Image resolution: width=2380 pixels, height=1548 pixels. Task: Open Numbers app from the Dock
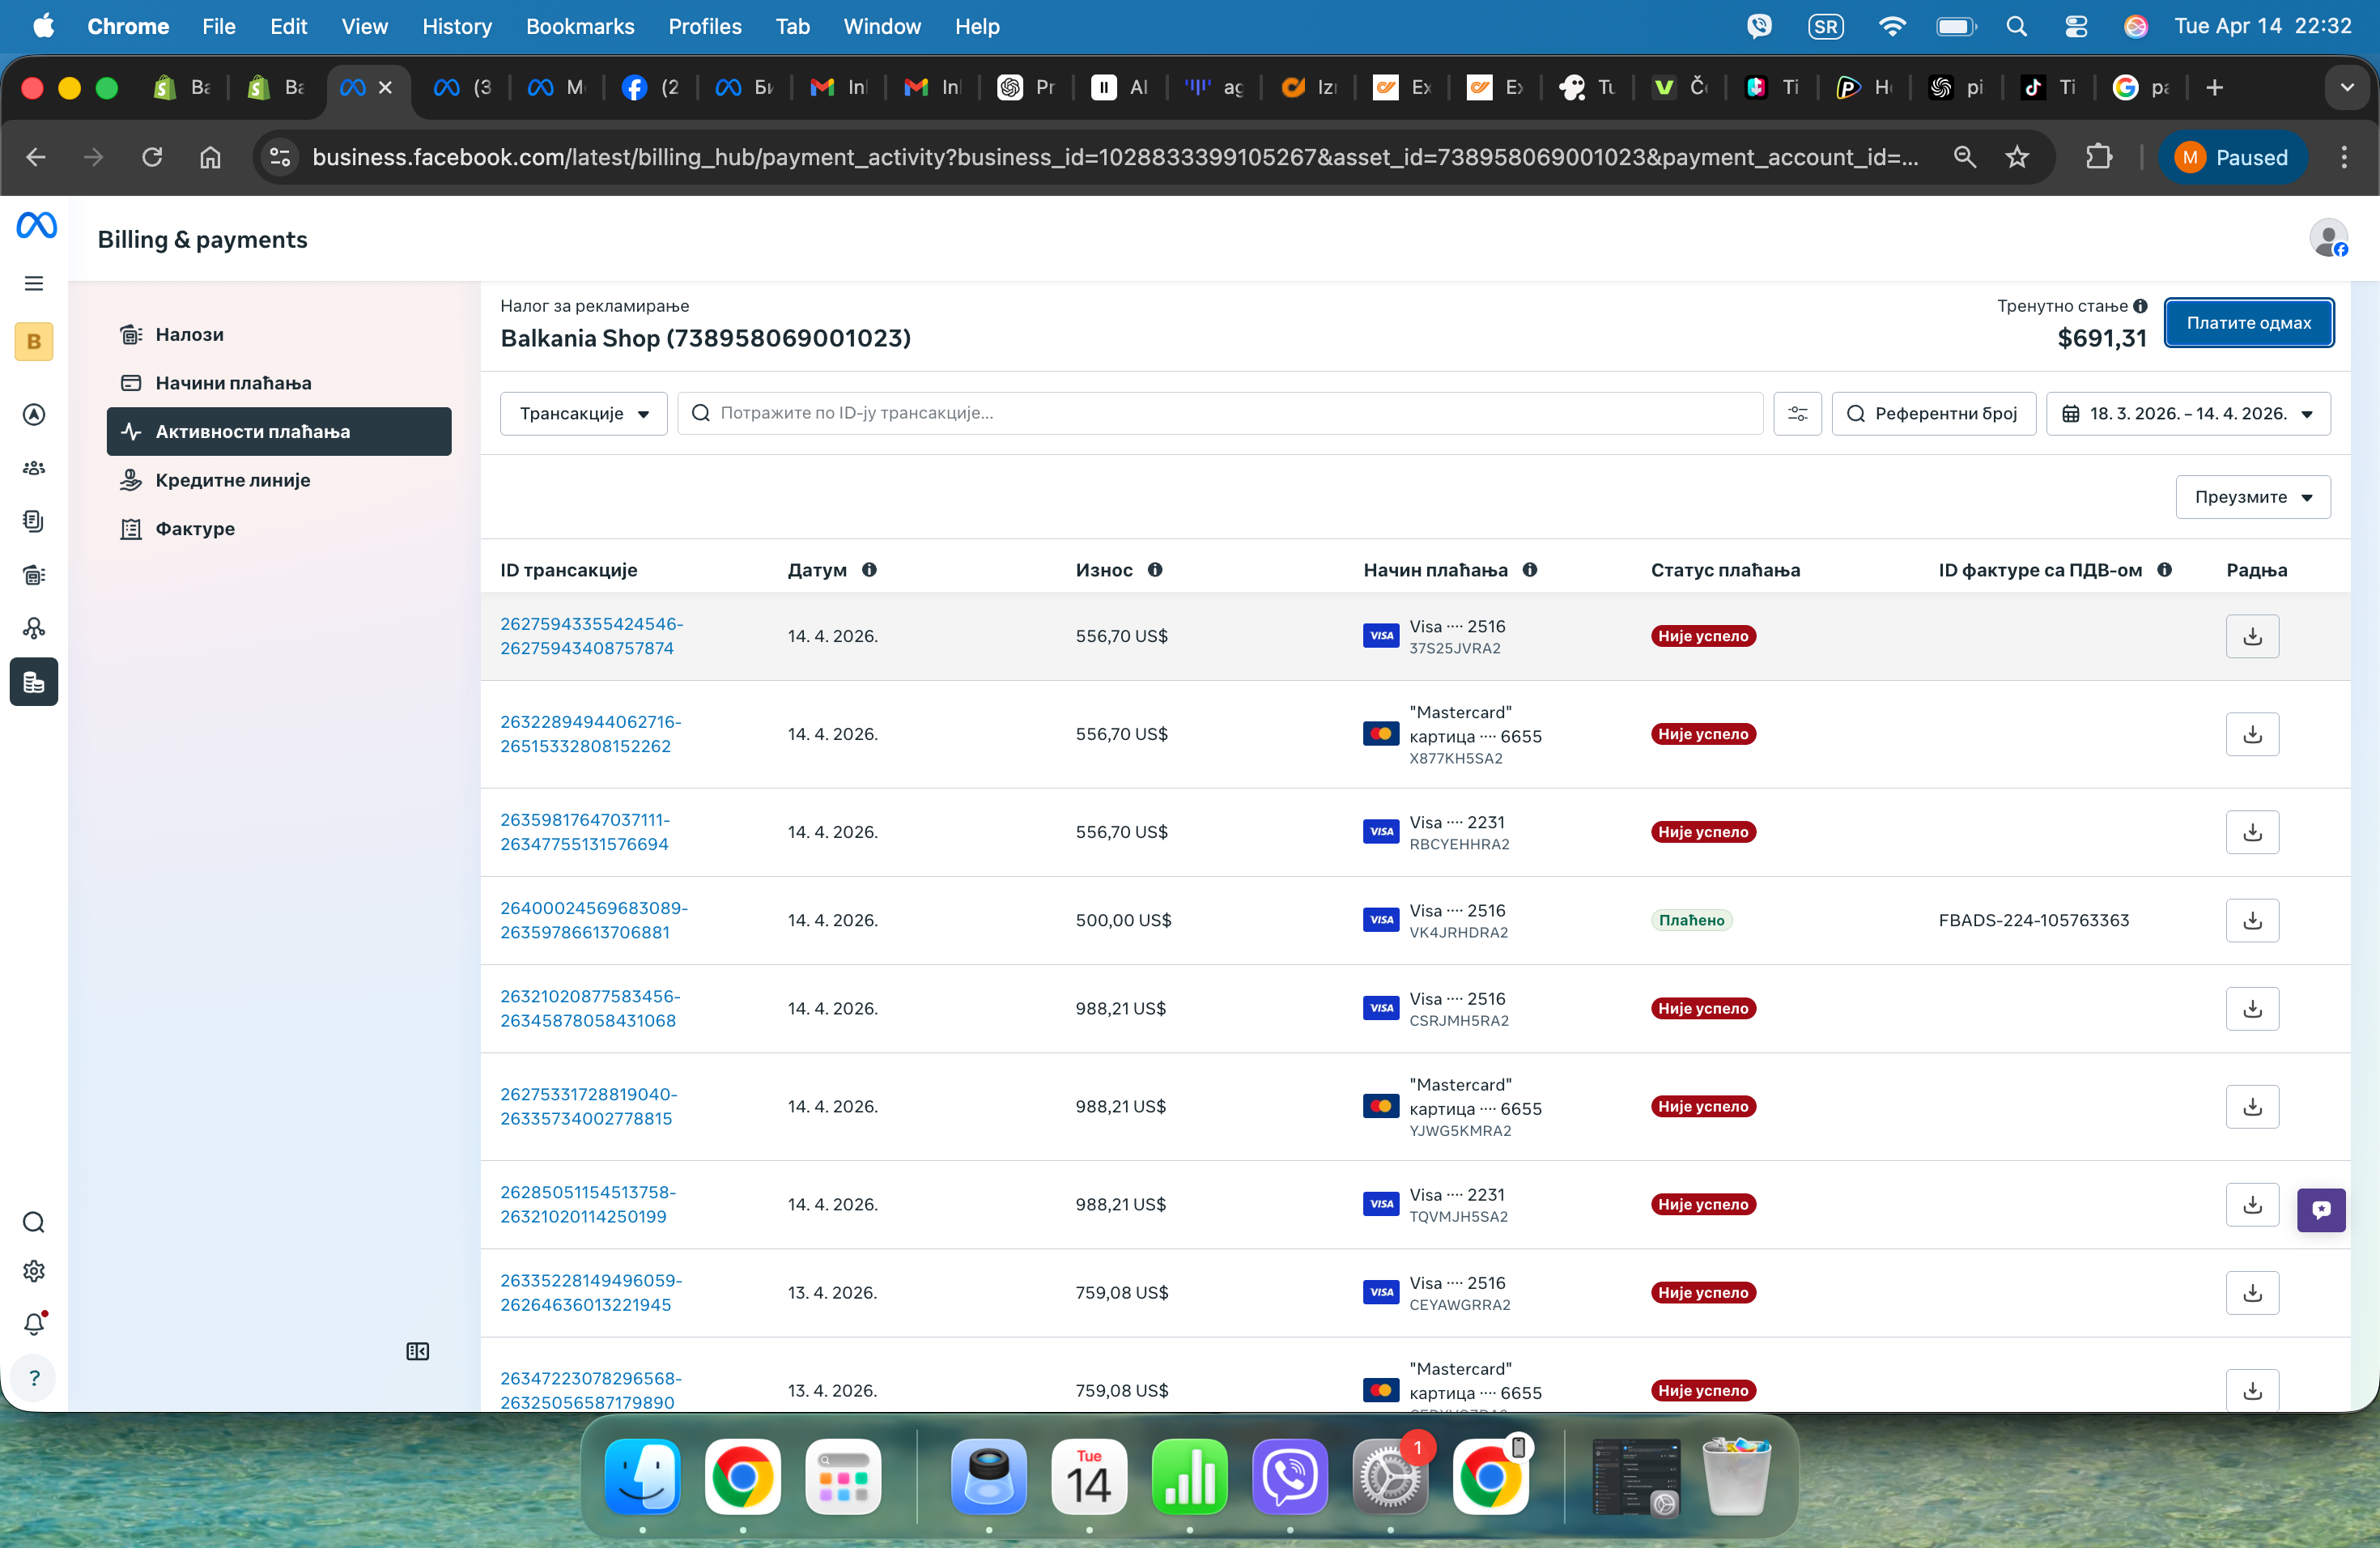pyautogui.click(x=1189, y=1477)
